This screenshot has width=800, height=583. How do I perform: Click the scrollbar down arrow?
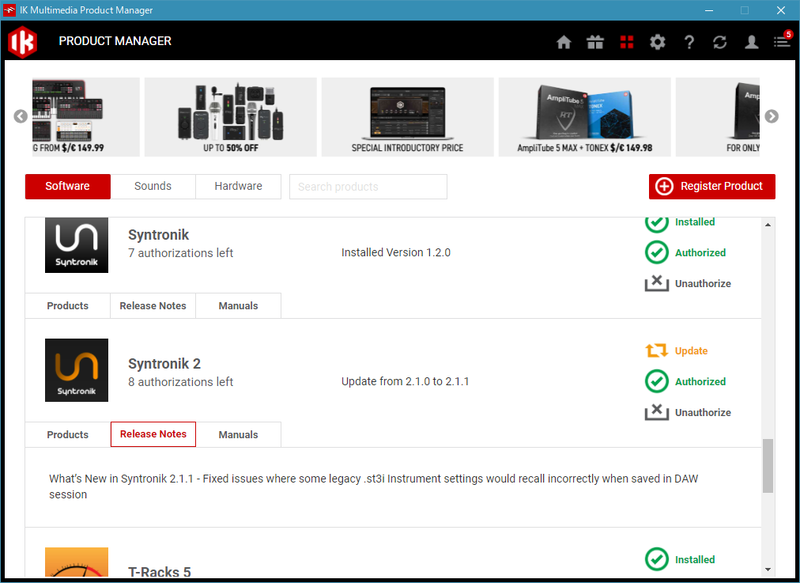(x=768, y=570)
